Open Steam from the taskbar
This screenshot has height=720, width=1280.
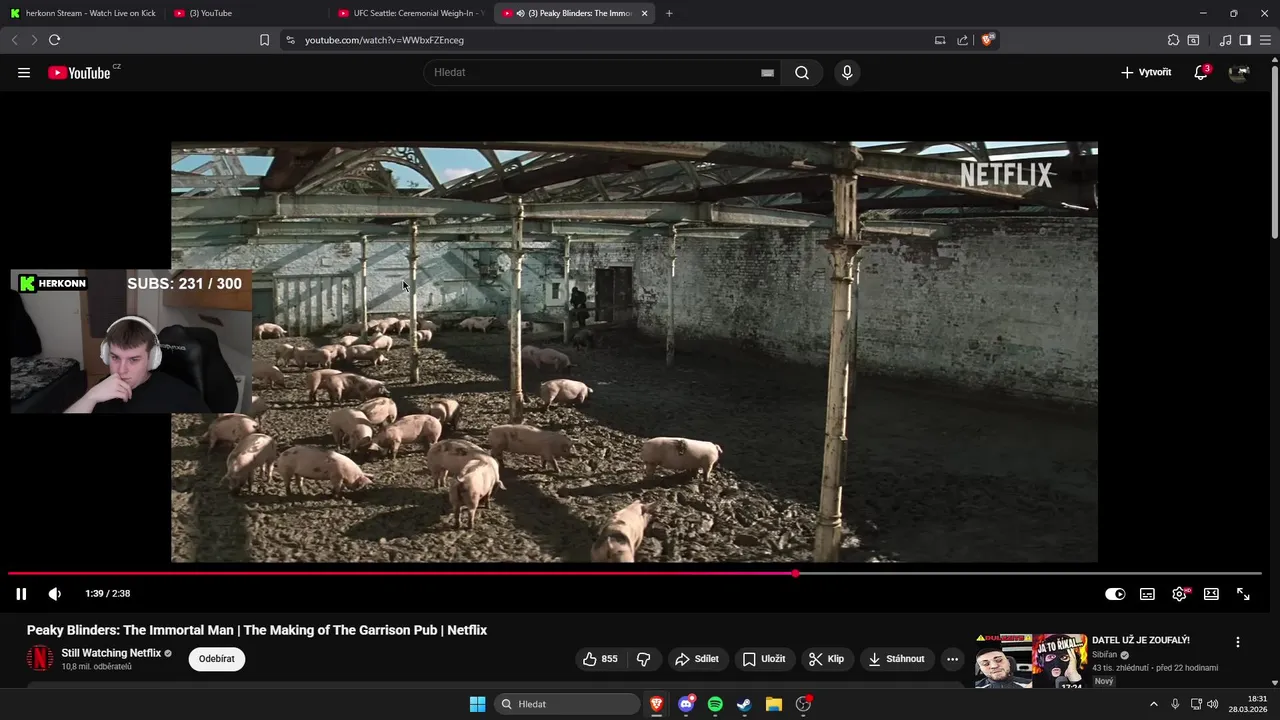pos(744,704)
